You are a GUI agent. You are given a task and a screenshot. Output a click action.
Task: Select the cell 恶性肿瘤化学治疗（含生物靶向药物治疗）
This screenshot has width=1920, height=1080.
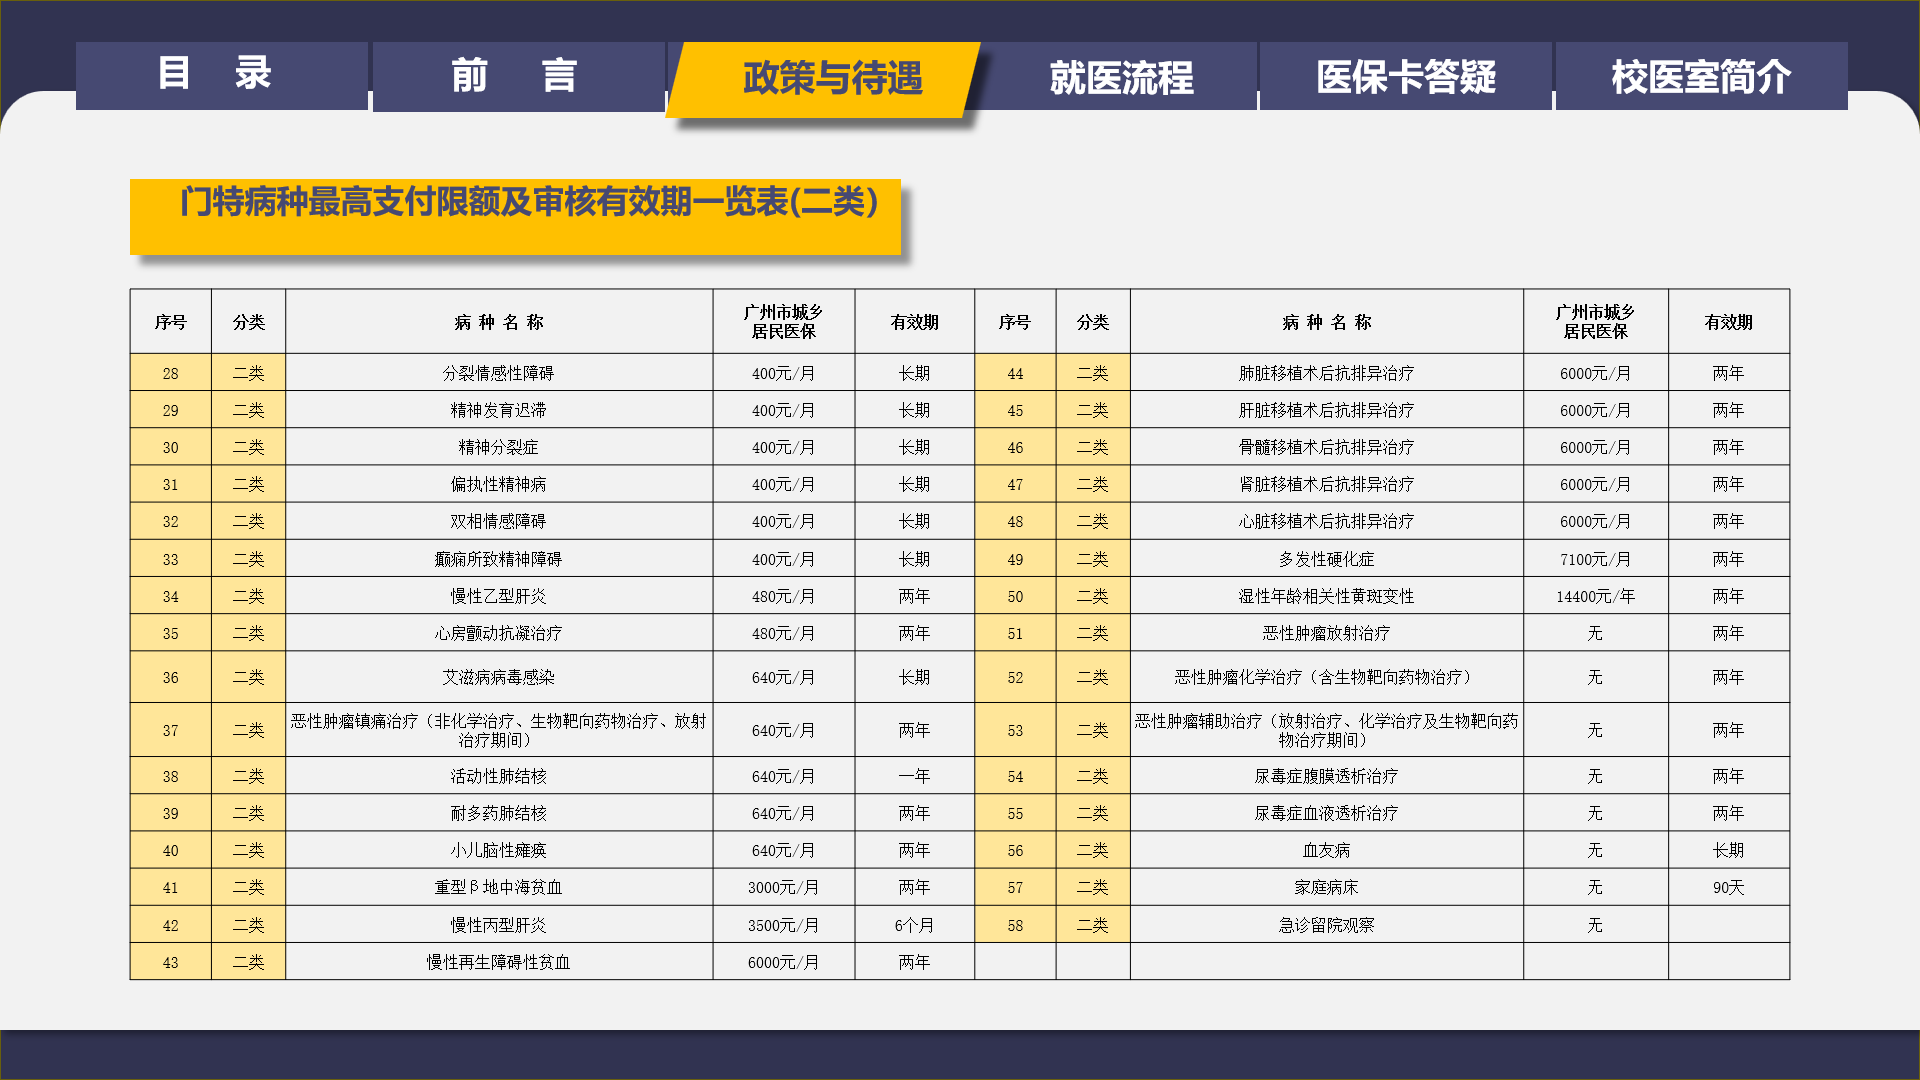(x=1327, y=677)
